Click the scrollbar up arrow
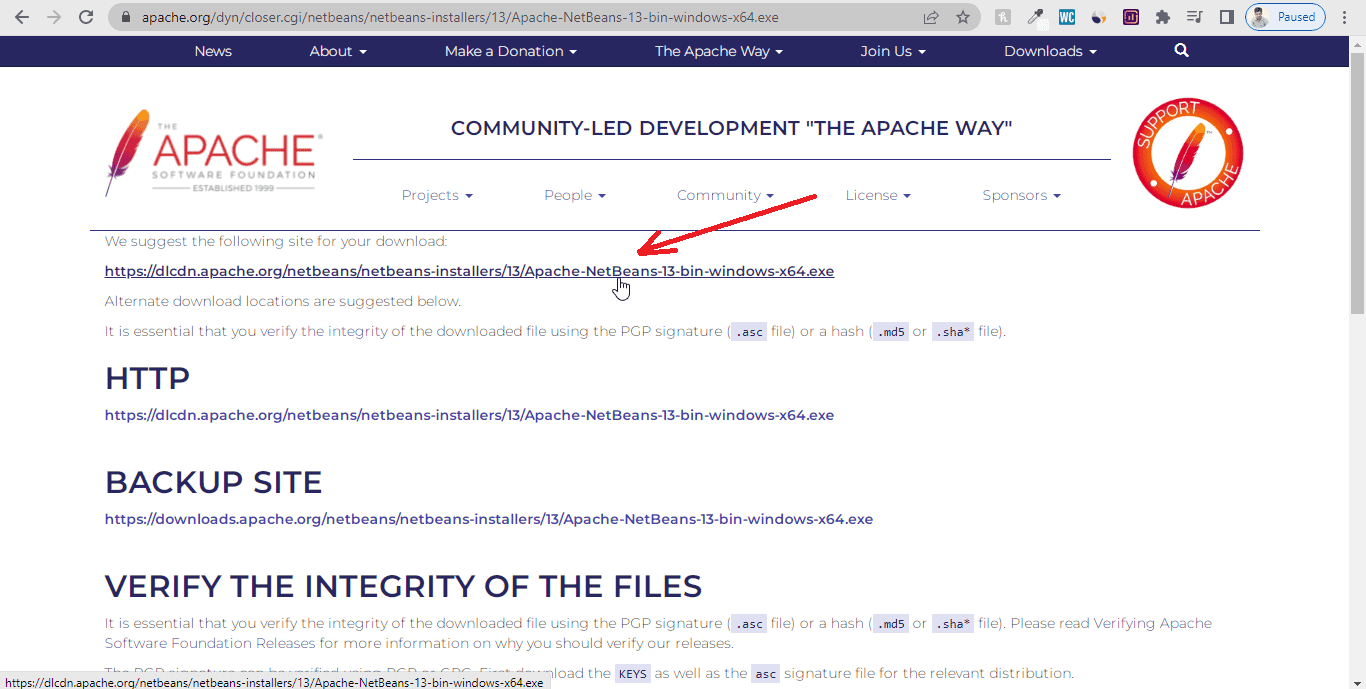This screenshot has height=689, width=1366. 1357,43
